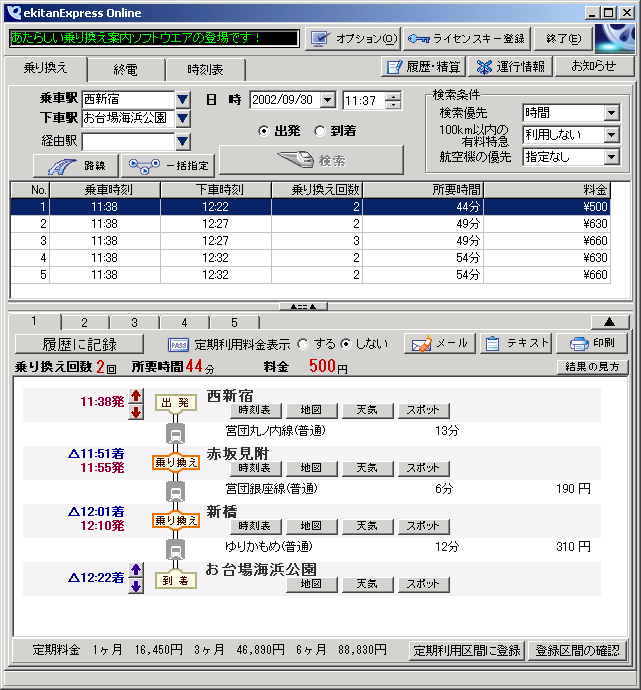Print the route with 印刷
Image resolution: width=641 pixels, height=690 pixels.
point(592,343)
